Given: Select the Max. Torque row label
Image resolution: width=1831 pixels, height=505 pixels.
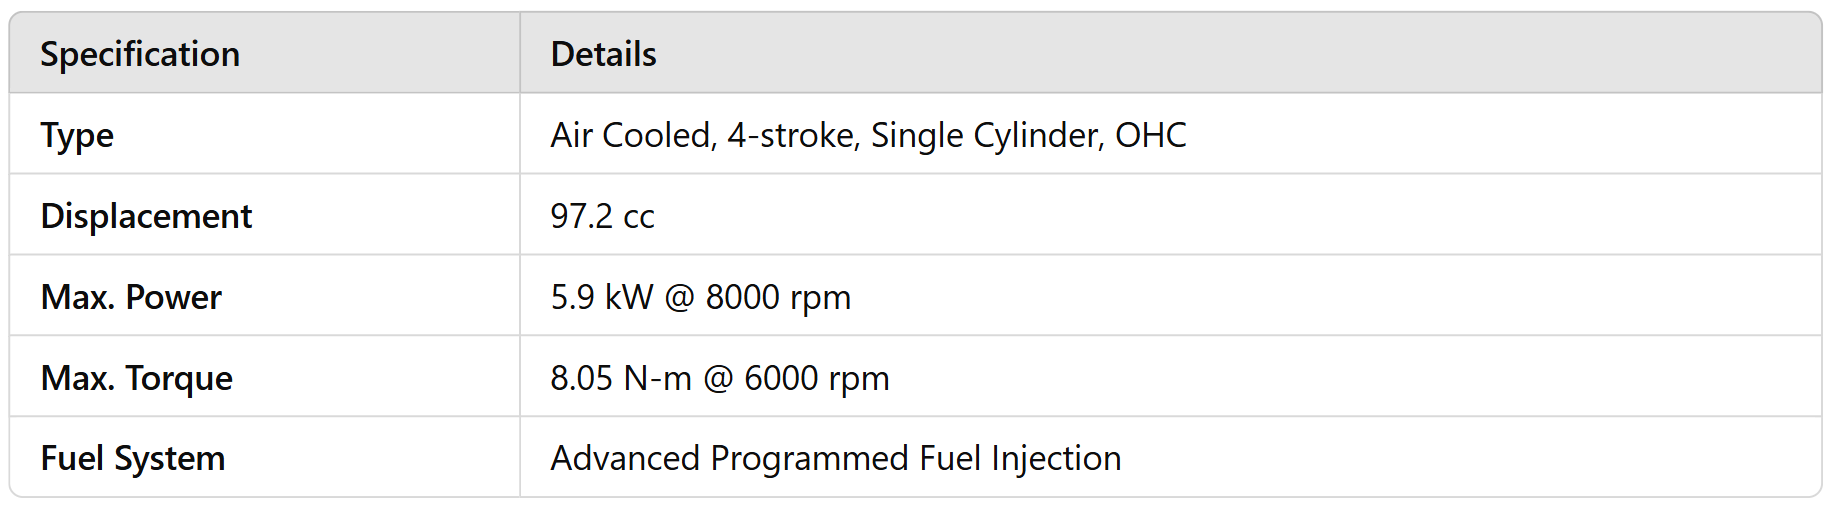Looking at the screenshot, I should coord(136,378).
